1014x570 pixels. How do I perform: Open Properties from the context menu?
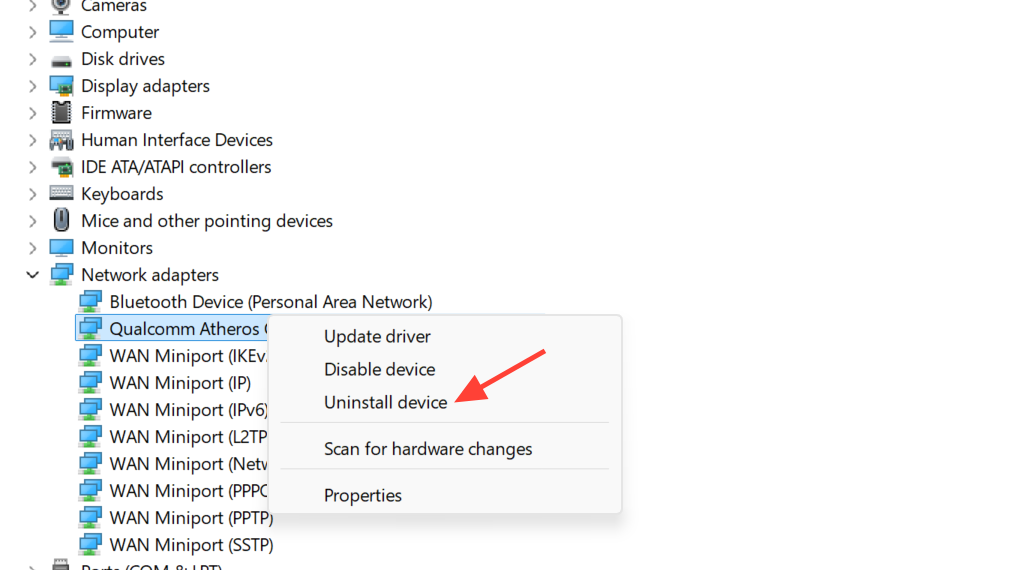(363, 496)
